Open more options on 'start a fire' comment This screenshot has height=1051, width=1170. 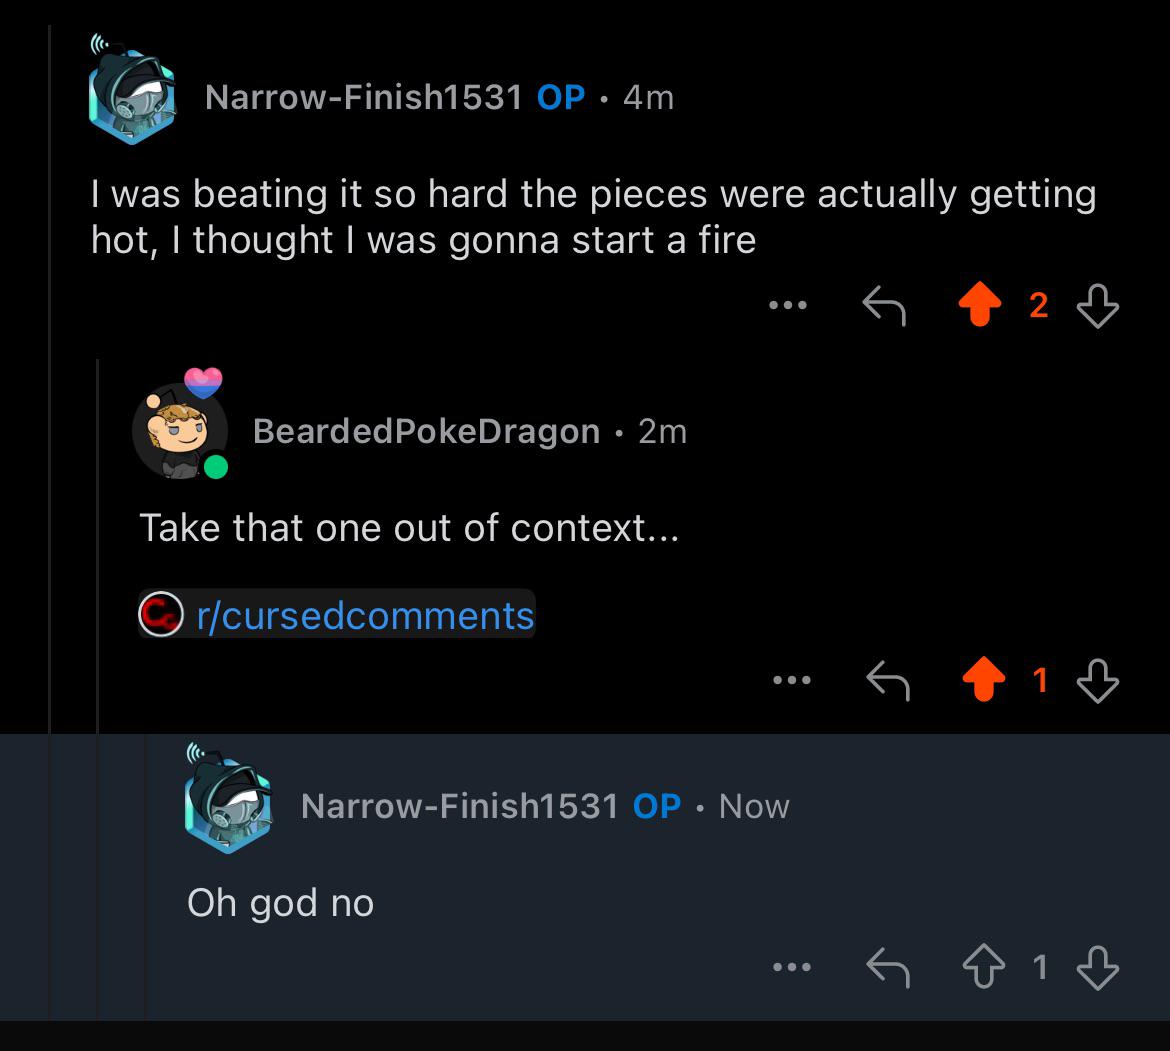pyautogui.click(x=789, y=306)
